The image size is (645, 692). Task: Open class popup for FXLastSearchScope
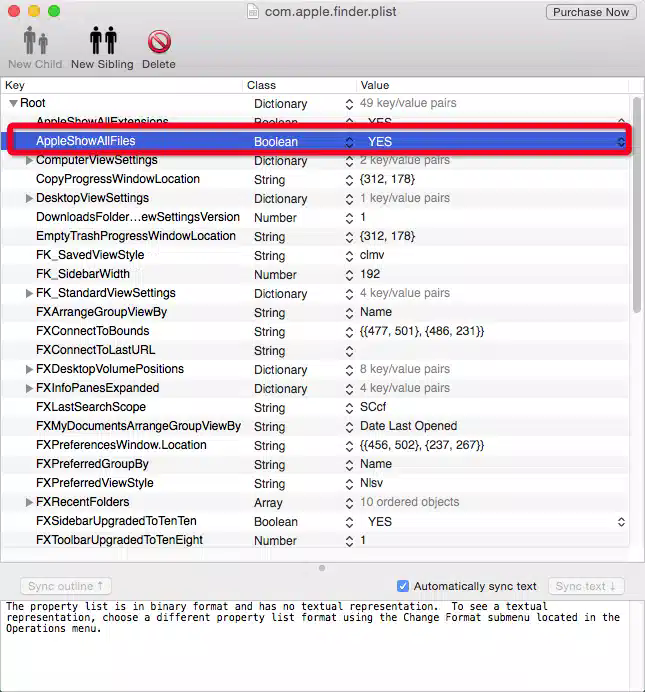[349, 408]
